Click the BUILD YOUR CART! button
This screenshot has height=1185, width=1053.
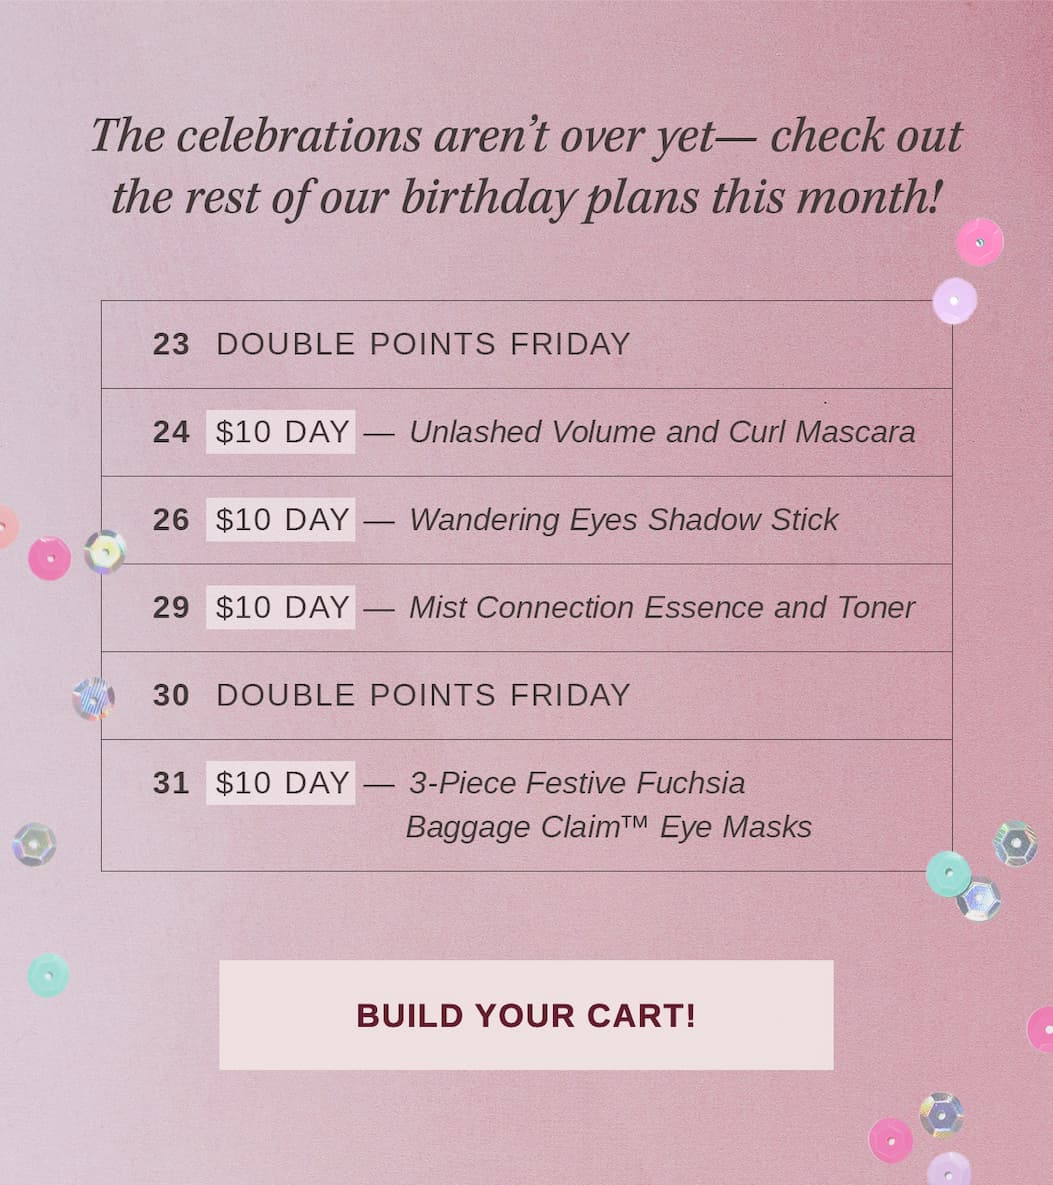tap(526, 1015)
